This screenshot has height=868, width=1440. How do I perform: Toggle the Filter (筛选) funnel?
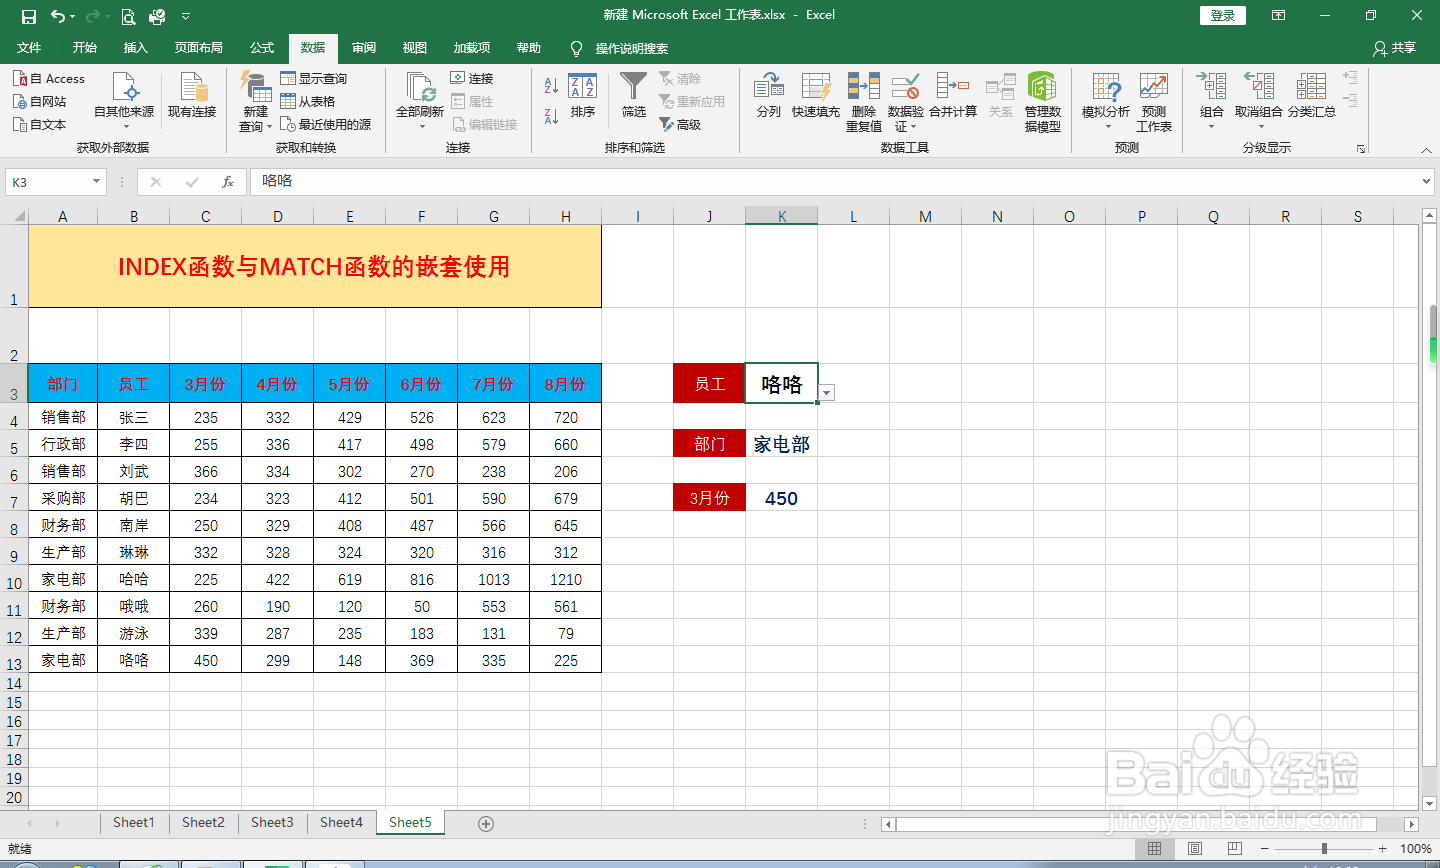[634, 96]
